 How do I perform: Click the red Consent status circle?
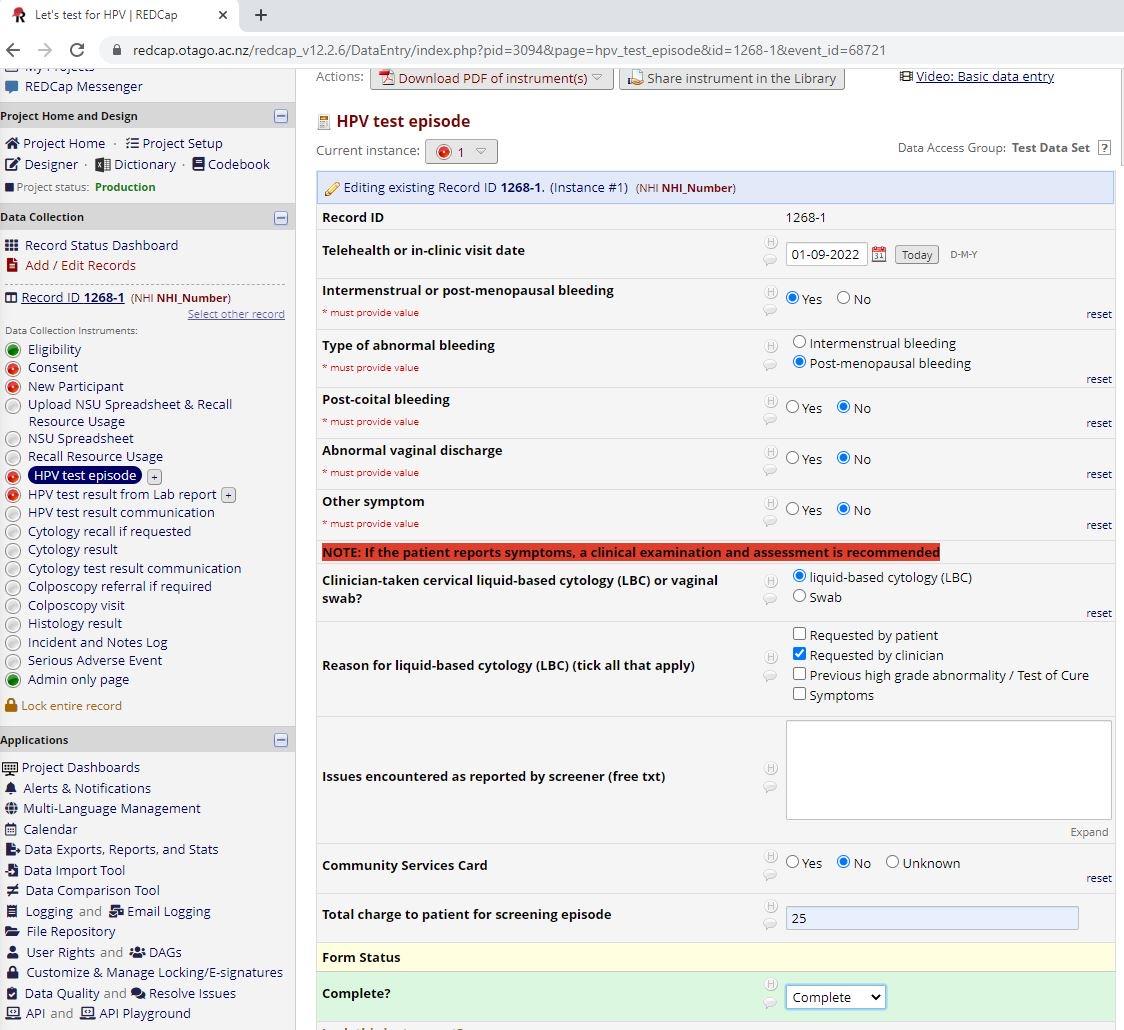click(x=13, y=368)
